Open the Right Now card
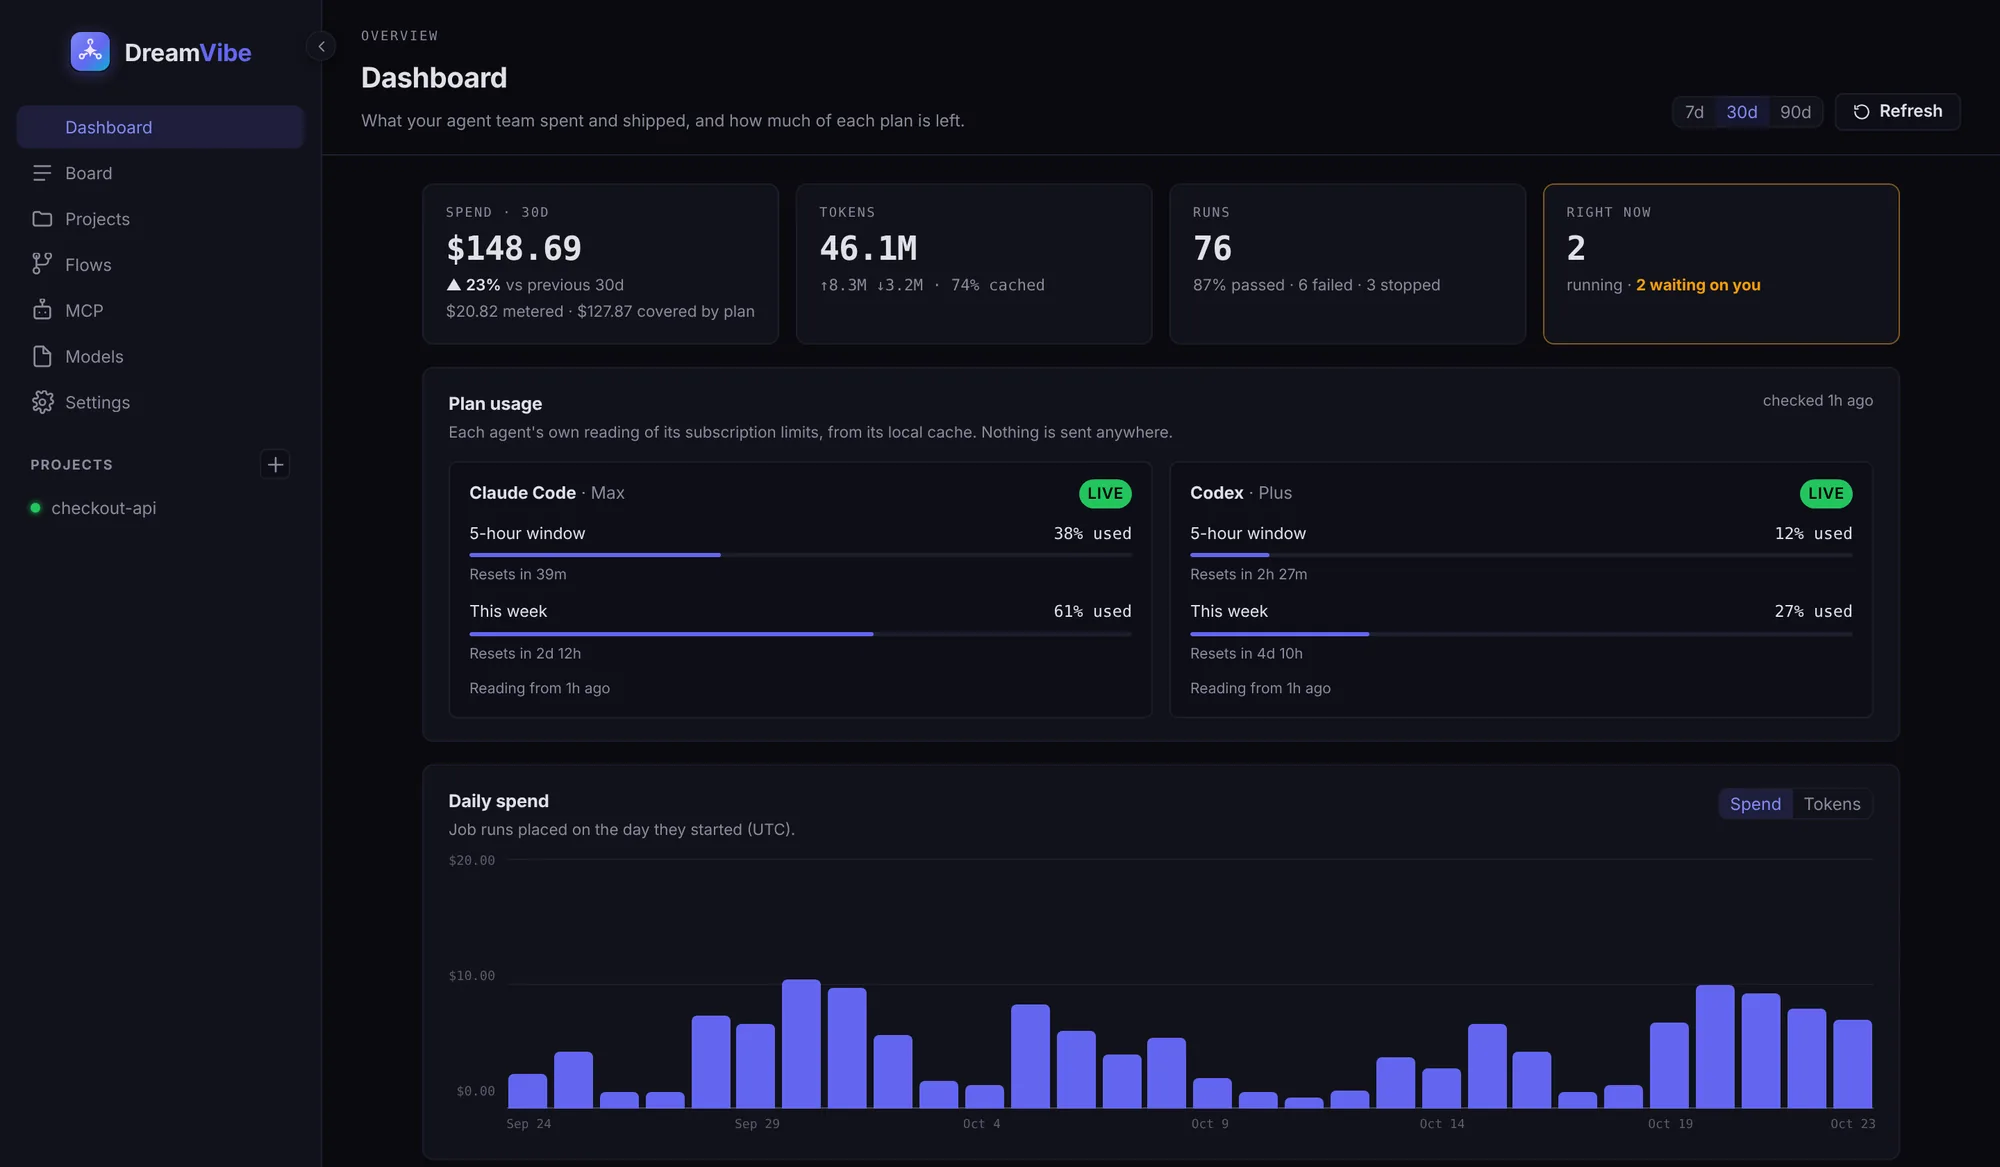This screenshot has height=1167, width=2000. (1720, 264)
